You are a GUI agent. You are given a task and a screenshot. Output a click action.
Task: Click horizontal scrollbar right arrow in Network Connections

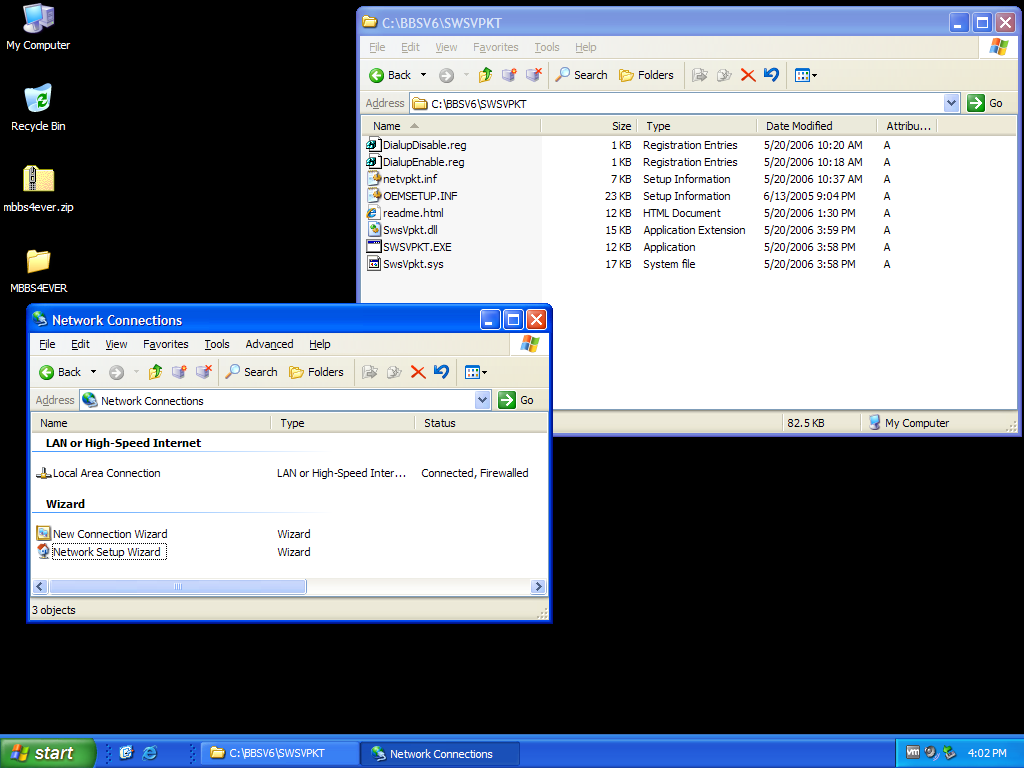[538, 587]
